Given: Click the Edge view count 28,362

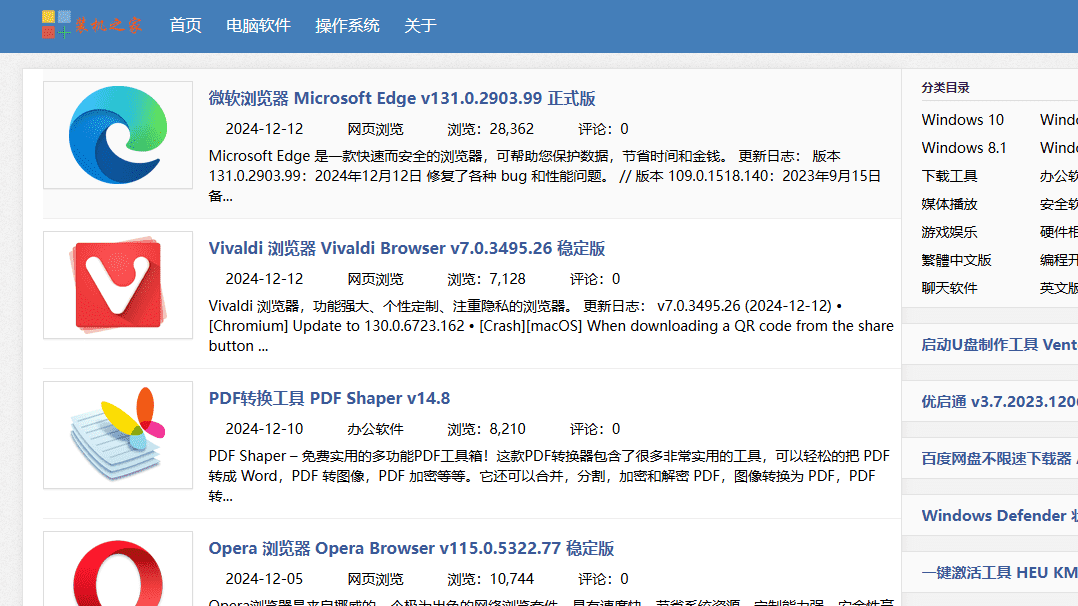Looking at the screenshot, I should click(x=490, y=129).
